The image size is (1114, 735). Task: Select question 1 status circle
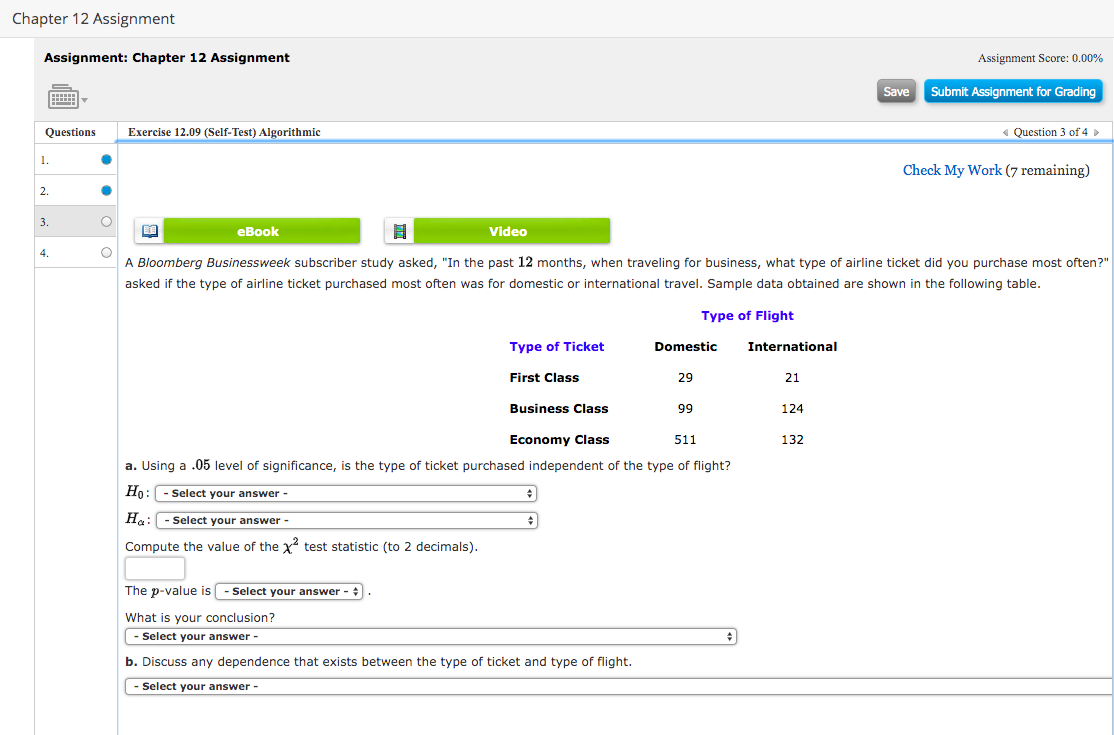(x=107, y=160)
